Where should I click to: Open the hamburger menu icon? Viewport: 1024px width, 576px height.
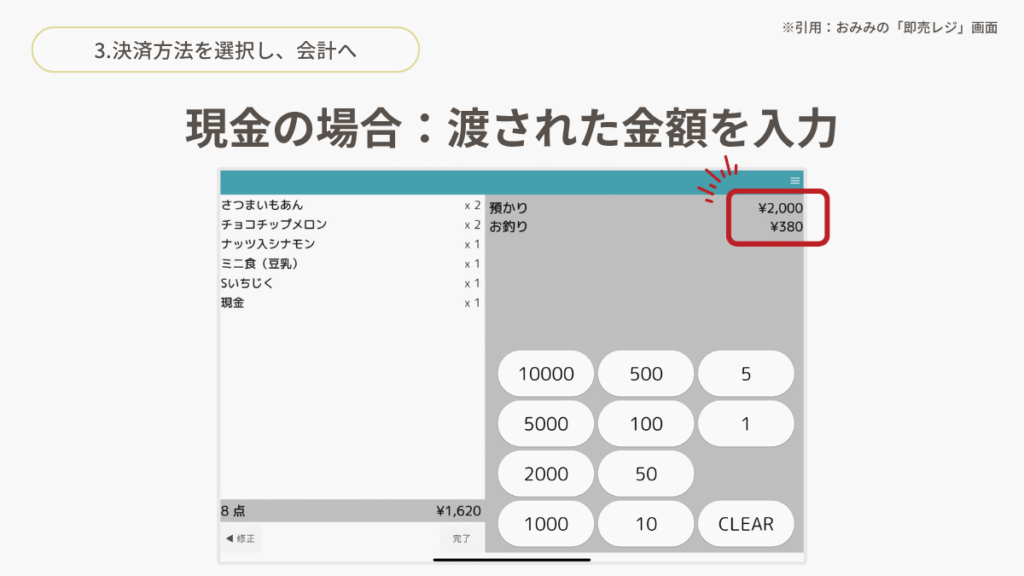(x=795, y=181)
